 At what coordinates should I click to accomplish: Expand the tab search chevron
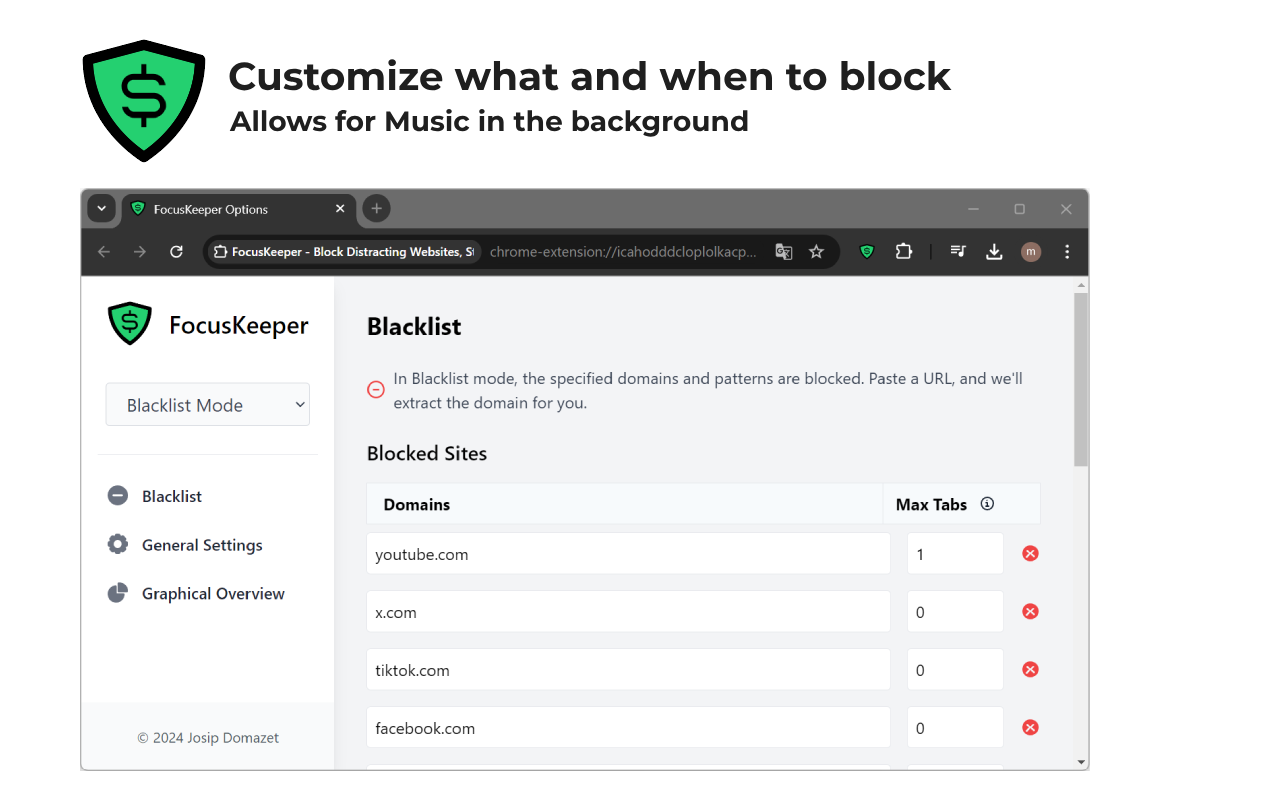[101, 208]
